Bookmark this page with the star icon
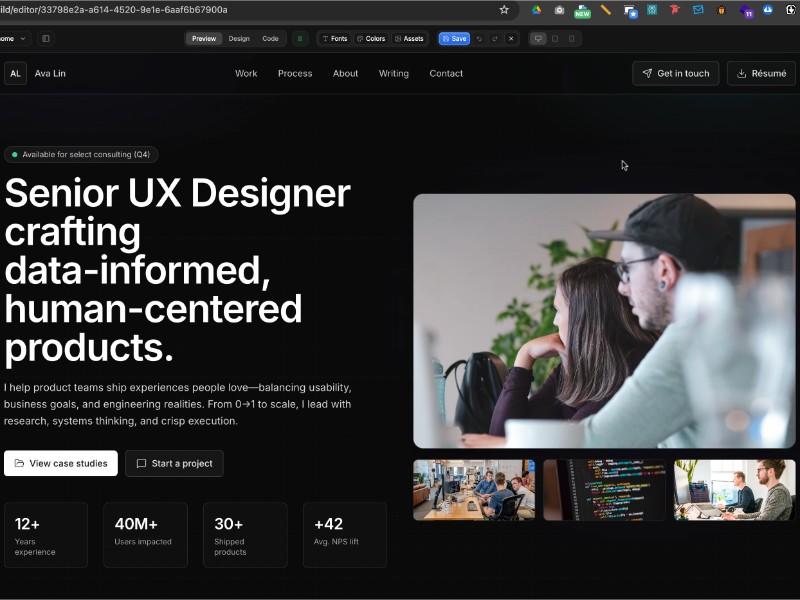Viewport: 800px width, 600px height. (x=504, y=10)
